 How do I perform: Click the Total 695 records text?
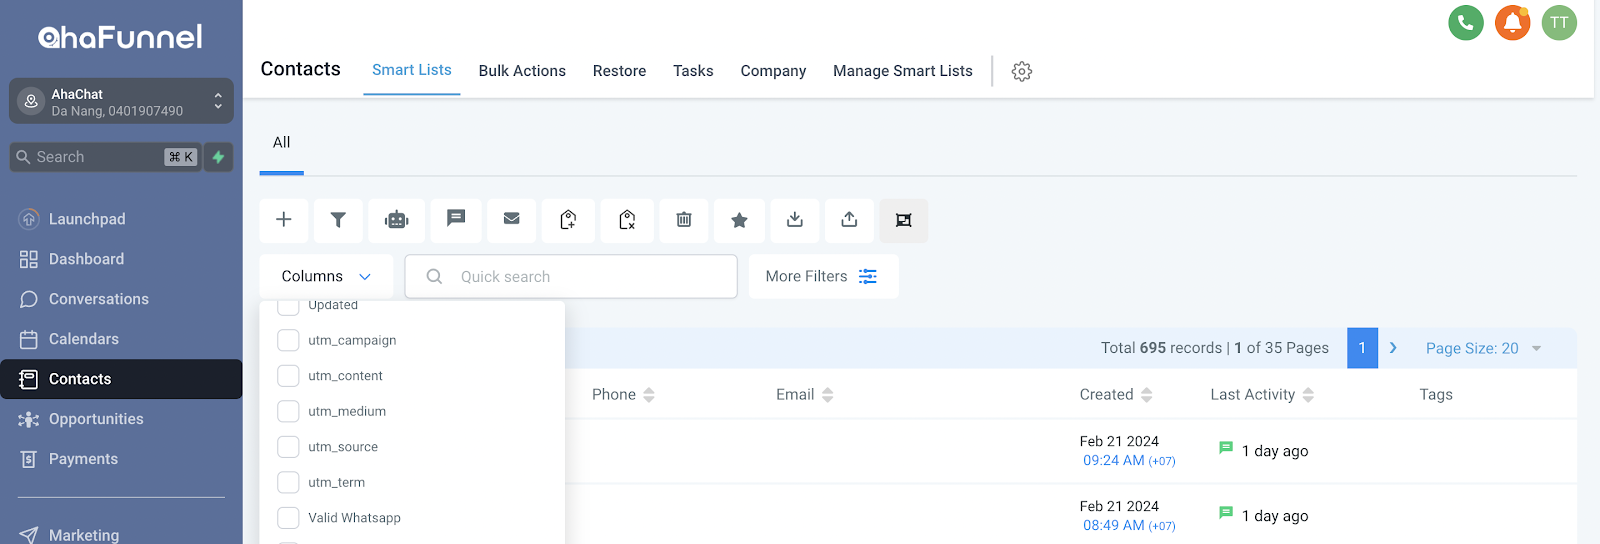coord(1161,348)
